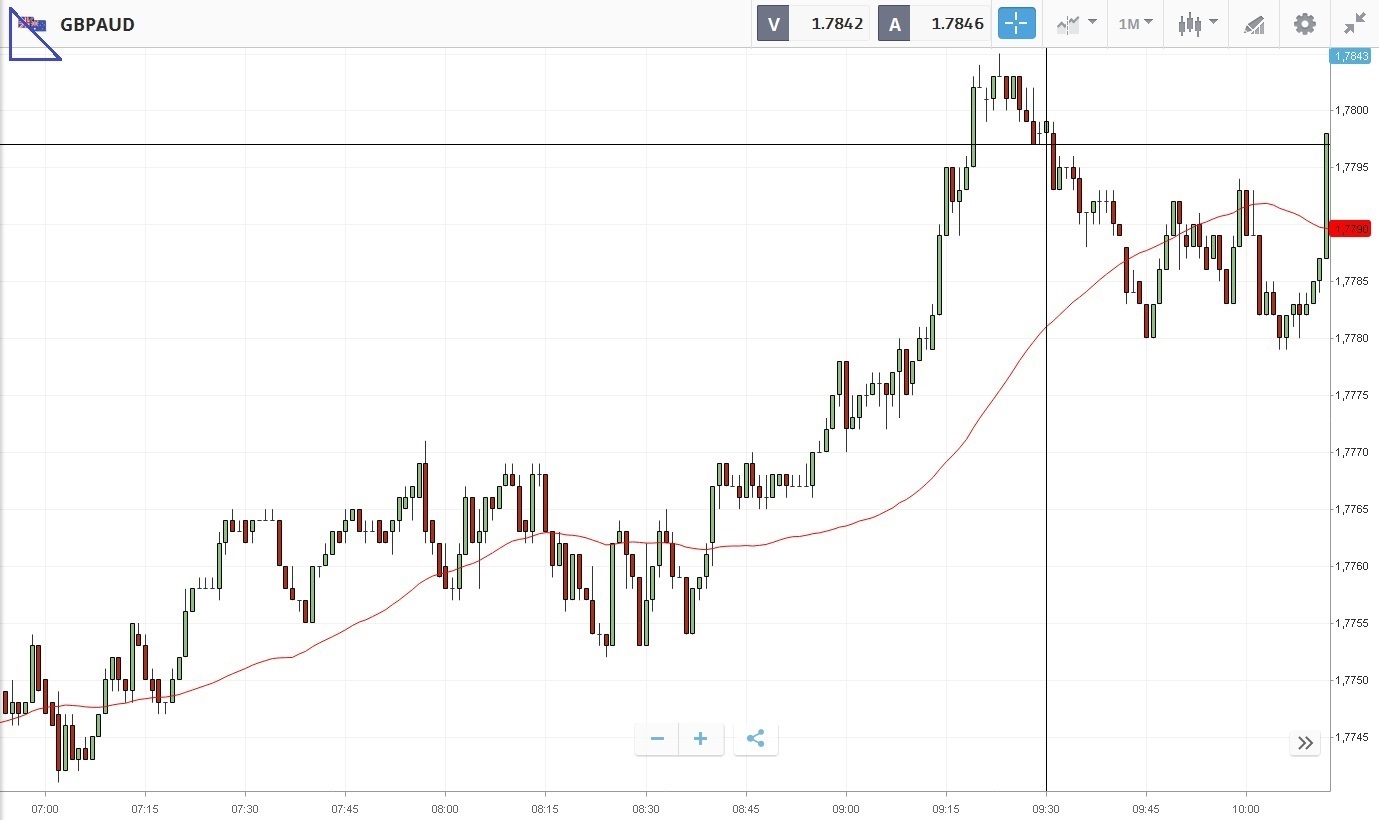Viewport: 1379px width, 820px height.
Task: Open the compare chart dropdown
Action: coord(1076,24)
